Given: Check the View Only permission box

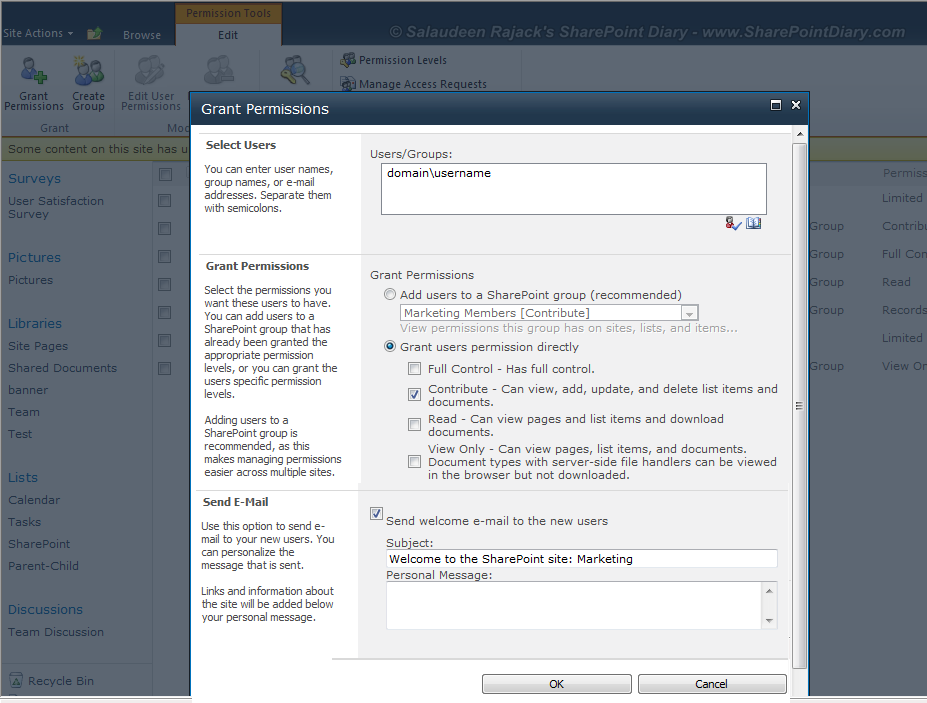Looking at the screenshot, I should (414, 462).
